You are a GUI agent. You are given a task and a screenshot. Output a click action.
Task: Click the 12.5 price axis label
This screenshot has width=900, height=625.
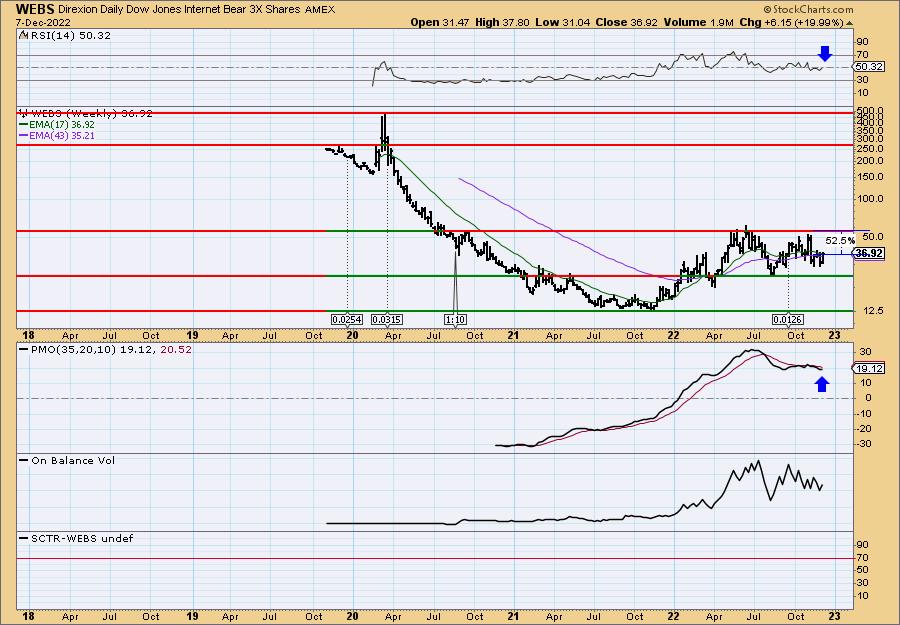[872, 310]
